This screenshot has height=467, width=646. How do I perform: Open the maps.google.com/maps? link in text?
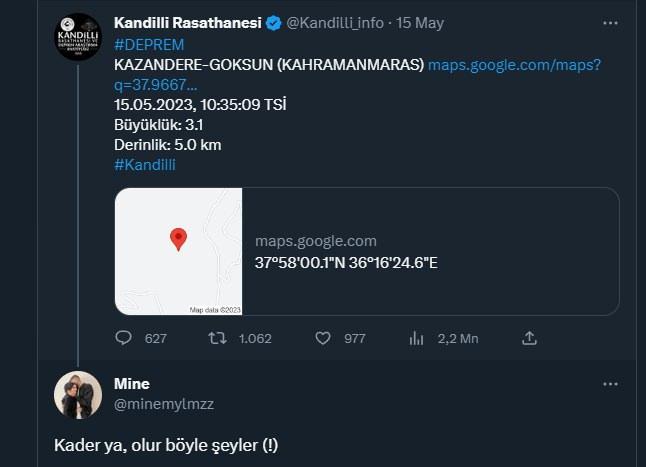coord(515,65)
